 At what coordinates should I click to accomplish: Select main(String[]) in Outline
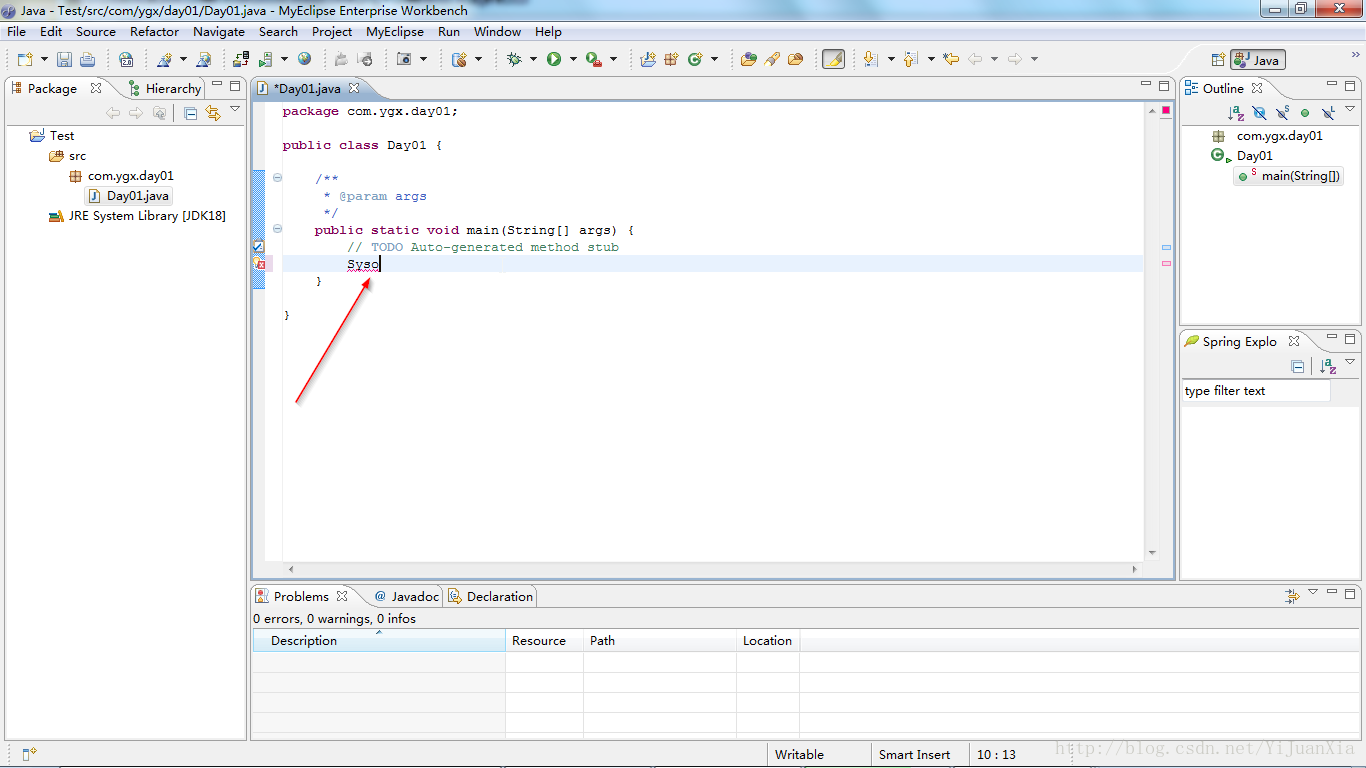click(1289, 176)
